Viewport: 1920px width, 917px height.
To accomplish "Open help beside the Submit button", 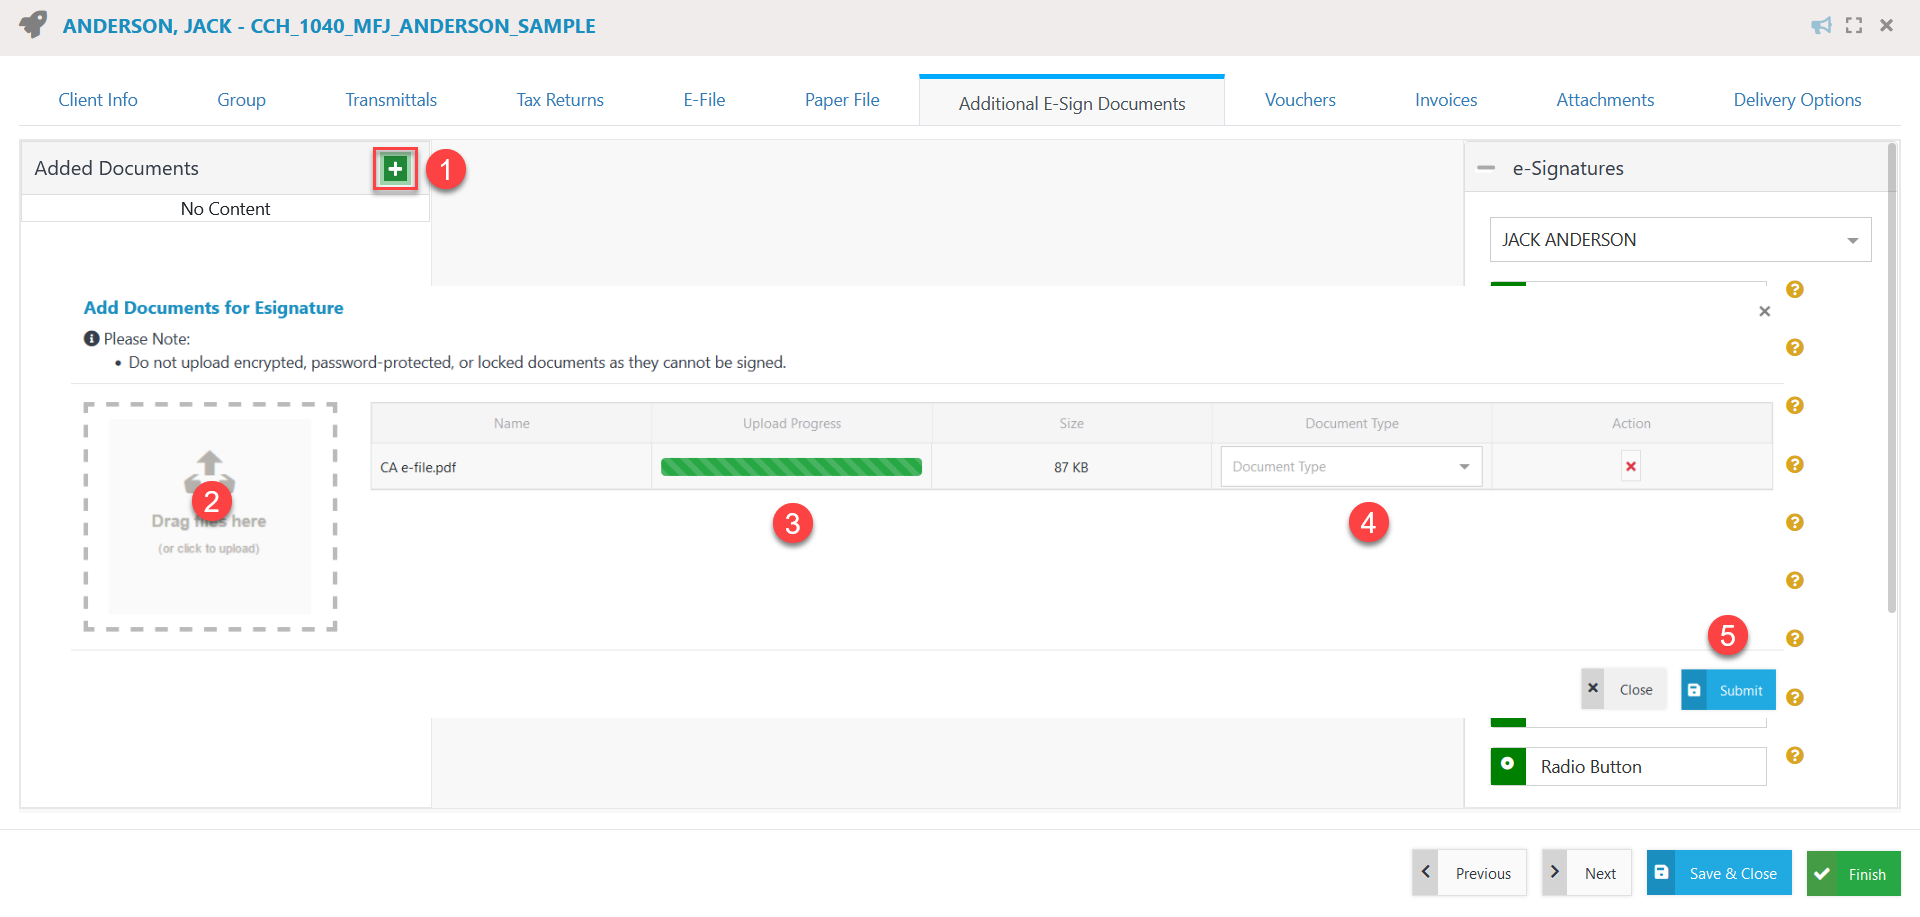I will [1795, 697].
